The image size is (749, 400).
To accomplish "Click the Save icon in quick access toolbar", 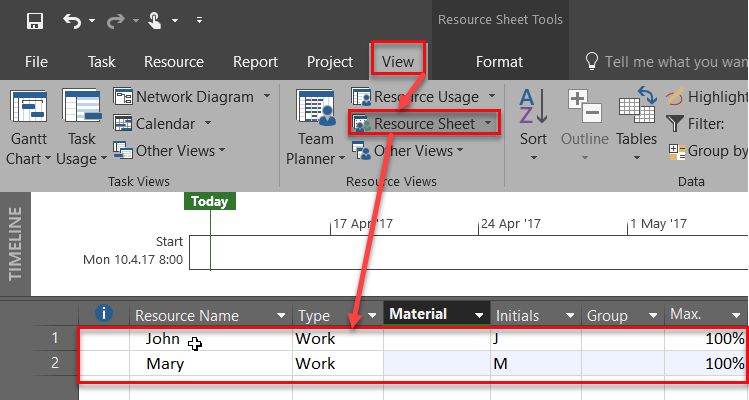I will [x=34, y=20].
